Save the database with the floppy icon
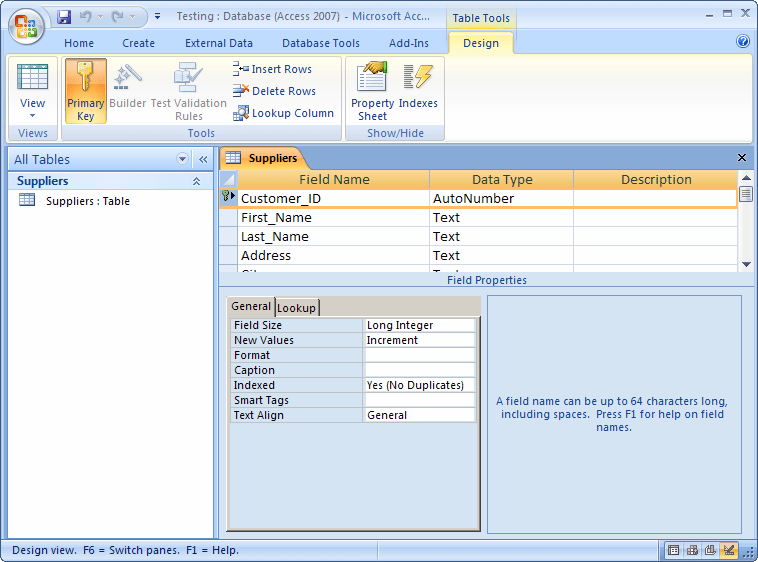The image size is (758, 562). tap(64, 17)
